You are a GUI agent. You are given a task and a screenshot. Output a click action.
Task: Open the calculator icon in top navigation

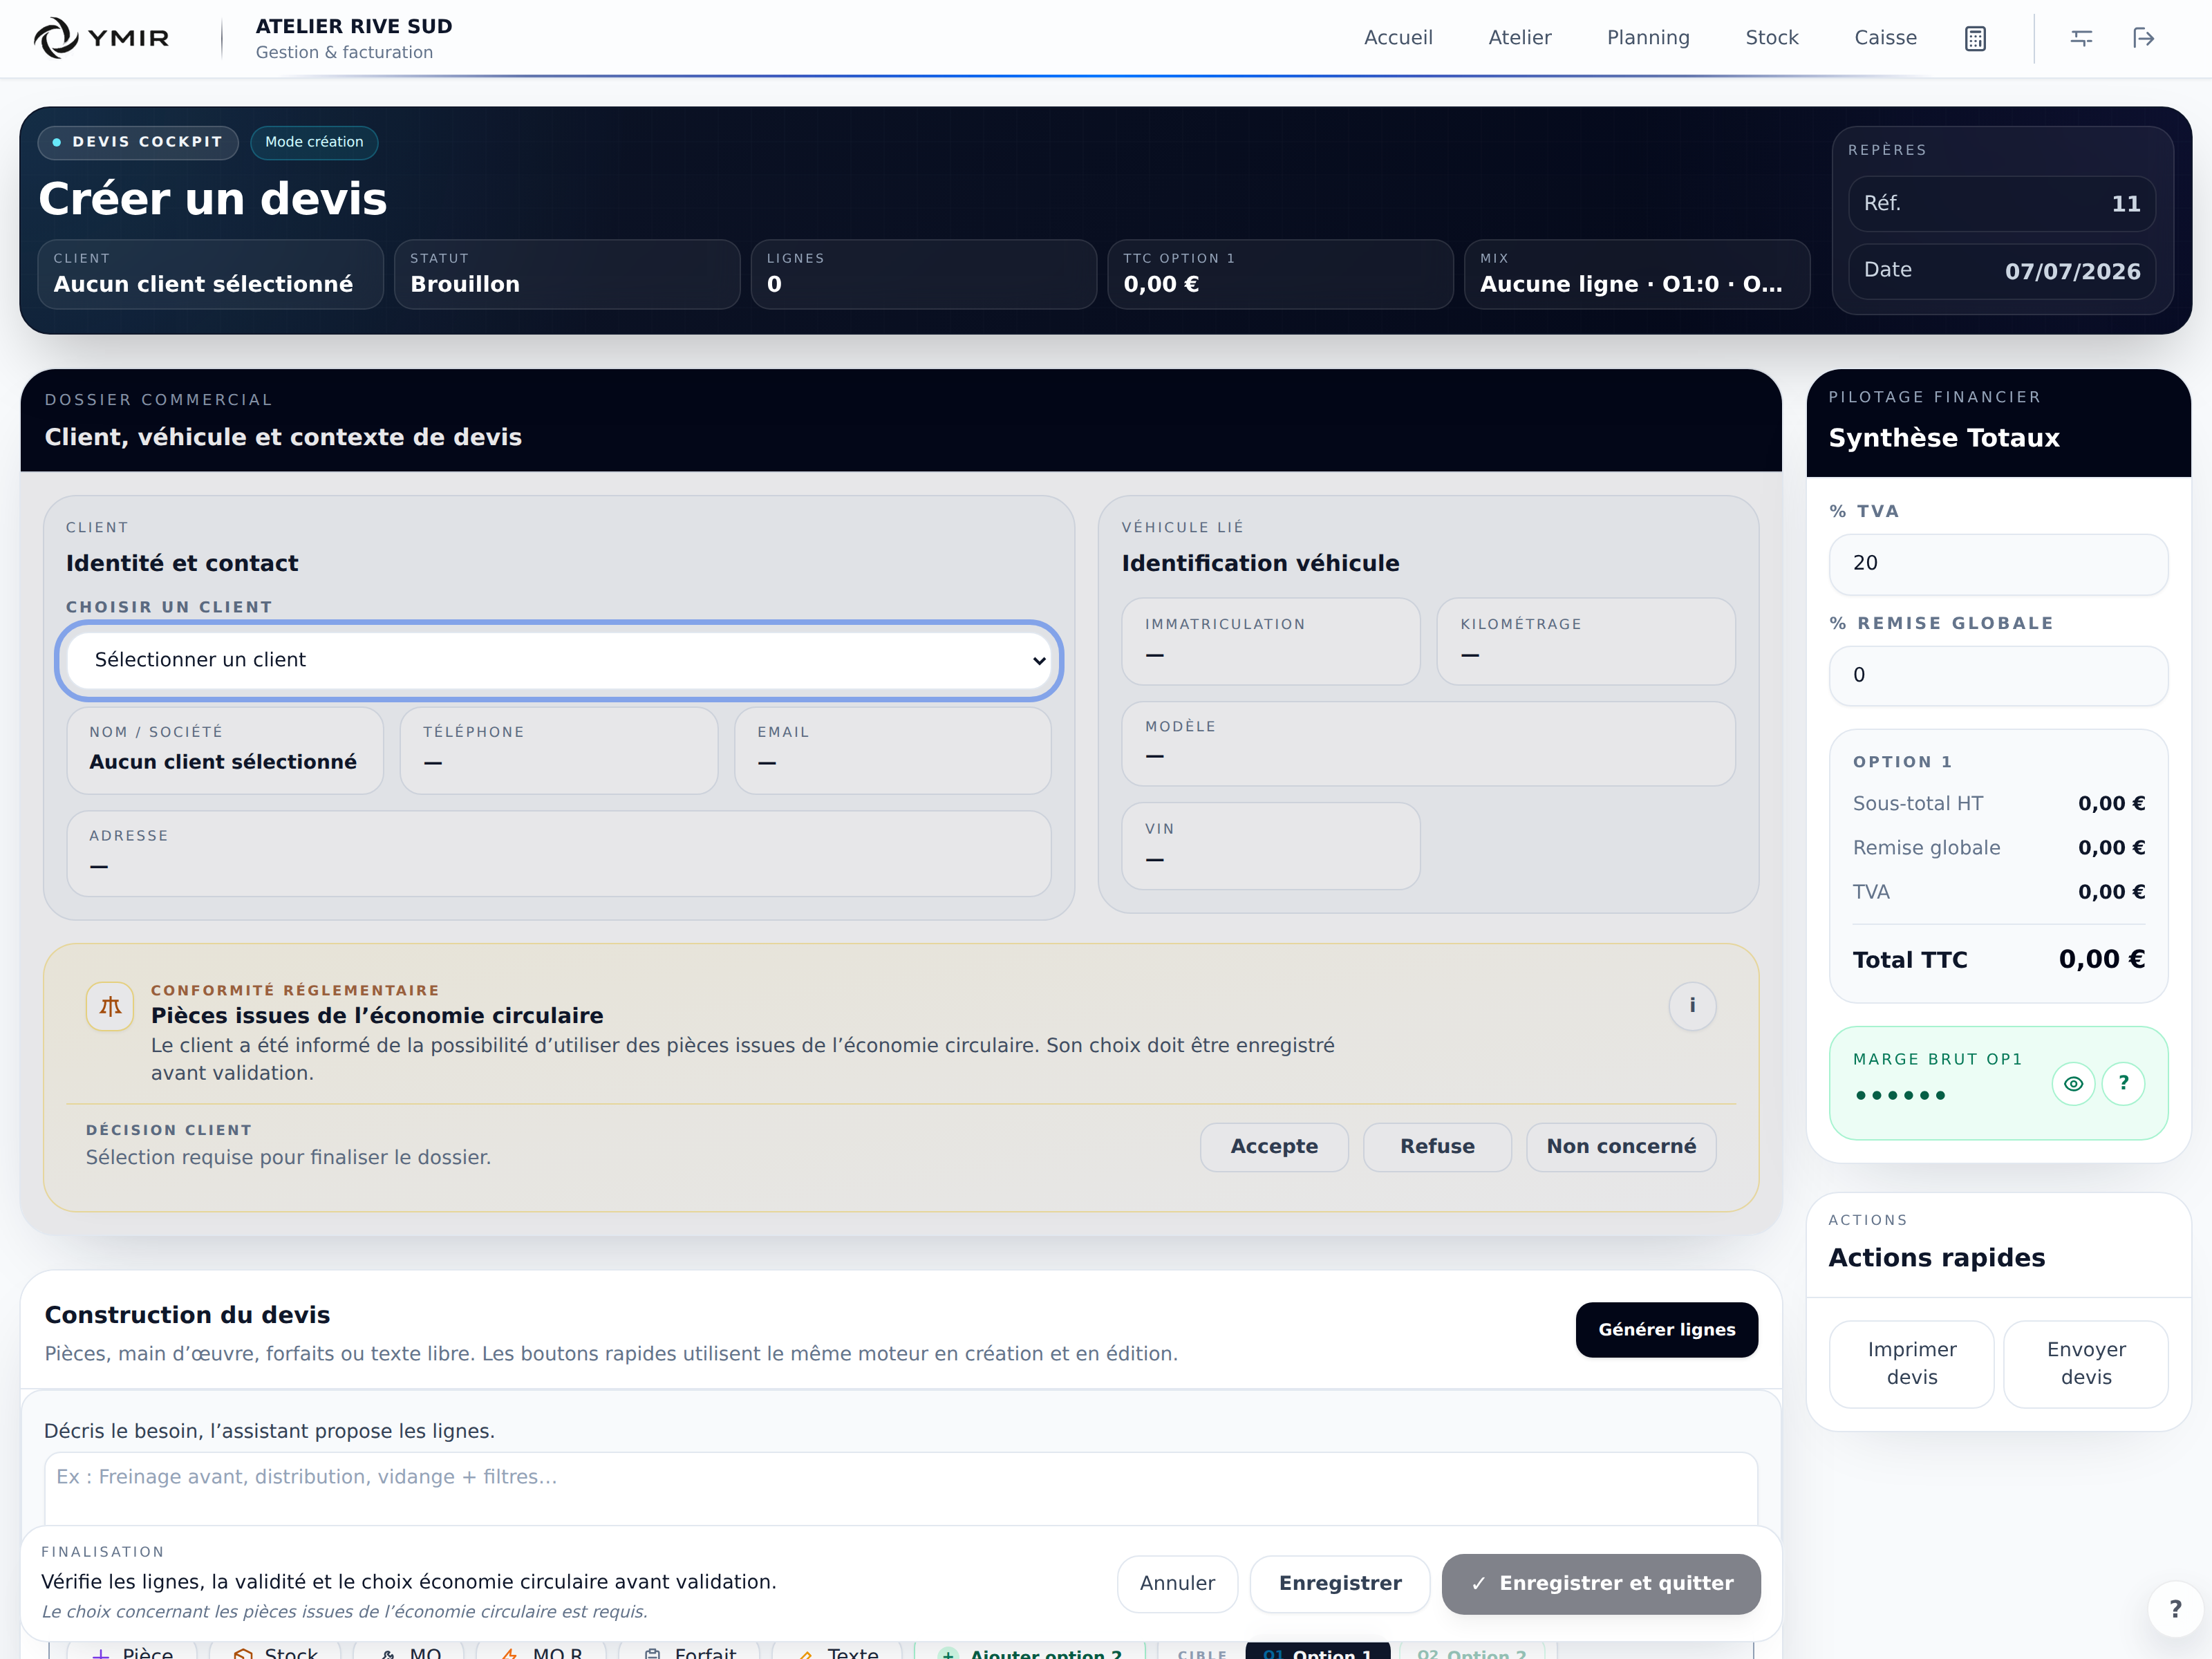[x=1975, y=38]
